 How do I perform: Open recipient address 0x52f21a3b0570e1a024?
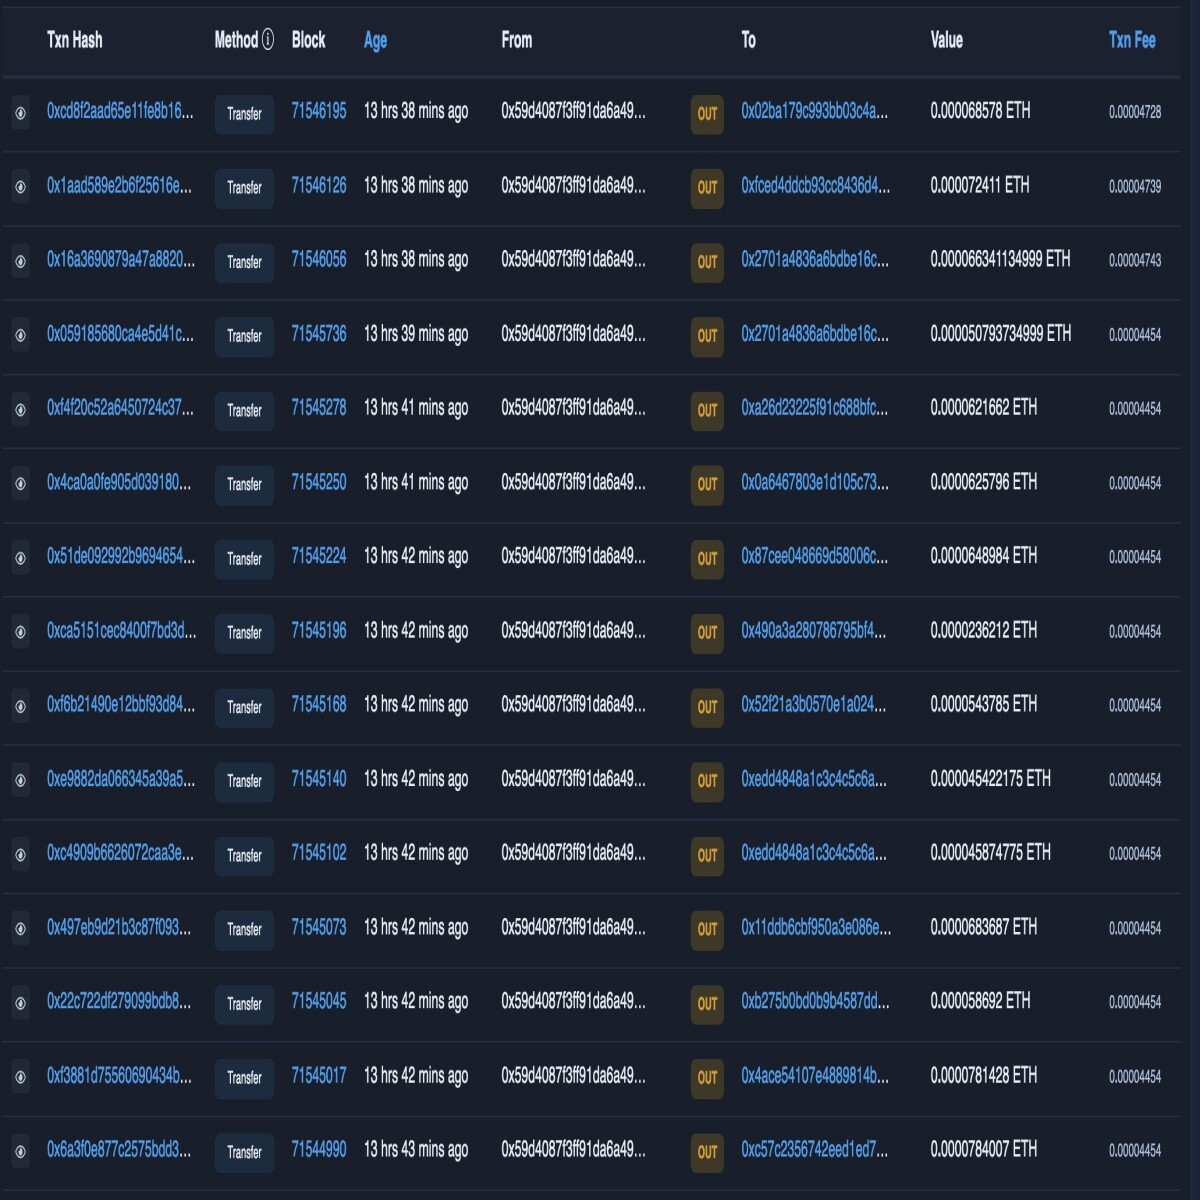(813, 704)
